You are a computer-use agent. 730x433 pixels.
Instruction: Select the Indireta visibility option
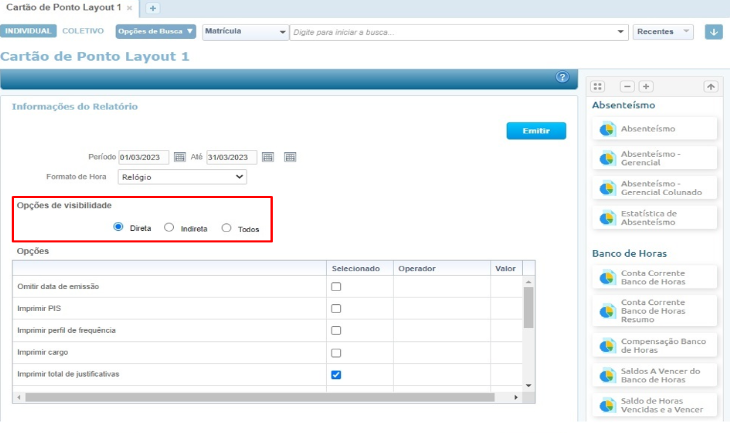169,228
